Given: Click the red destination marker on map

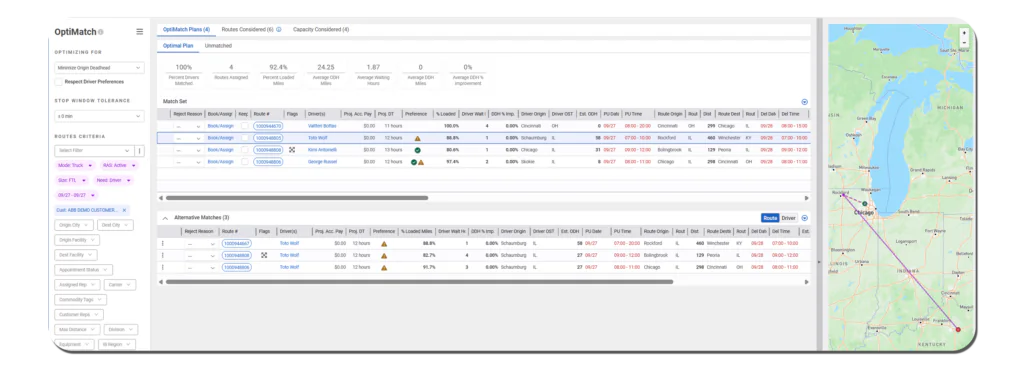Looking at the screenshot, I should point(958,330).
